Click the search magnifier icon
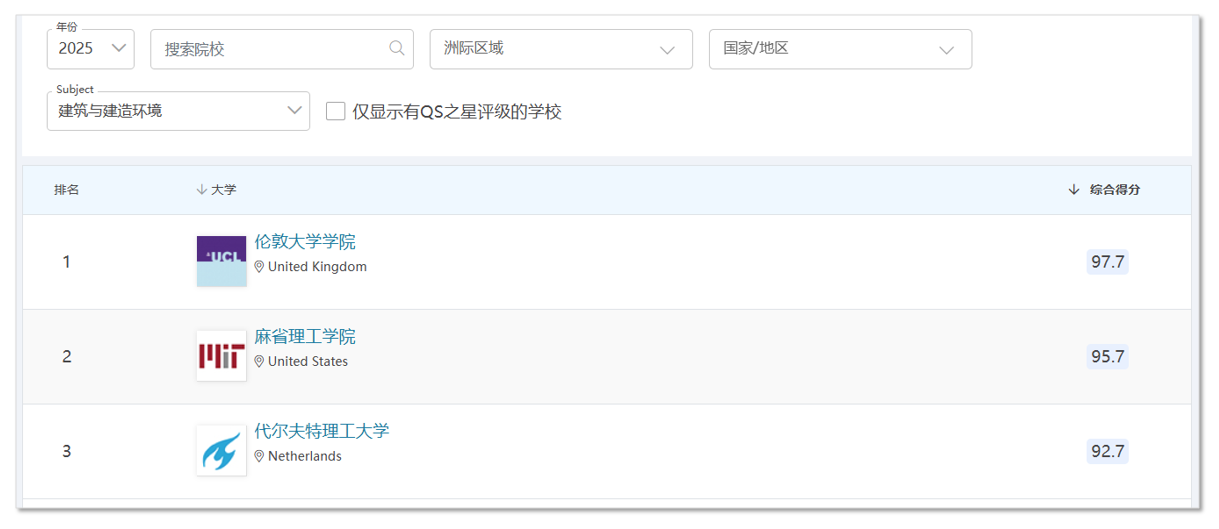The width and height of the screenshot is (1219, 529). 397,48
